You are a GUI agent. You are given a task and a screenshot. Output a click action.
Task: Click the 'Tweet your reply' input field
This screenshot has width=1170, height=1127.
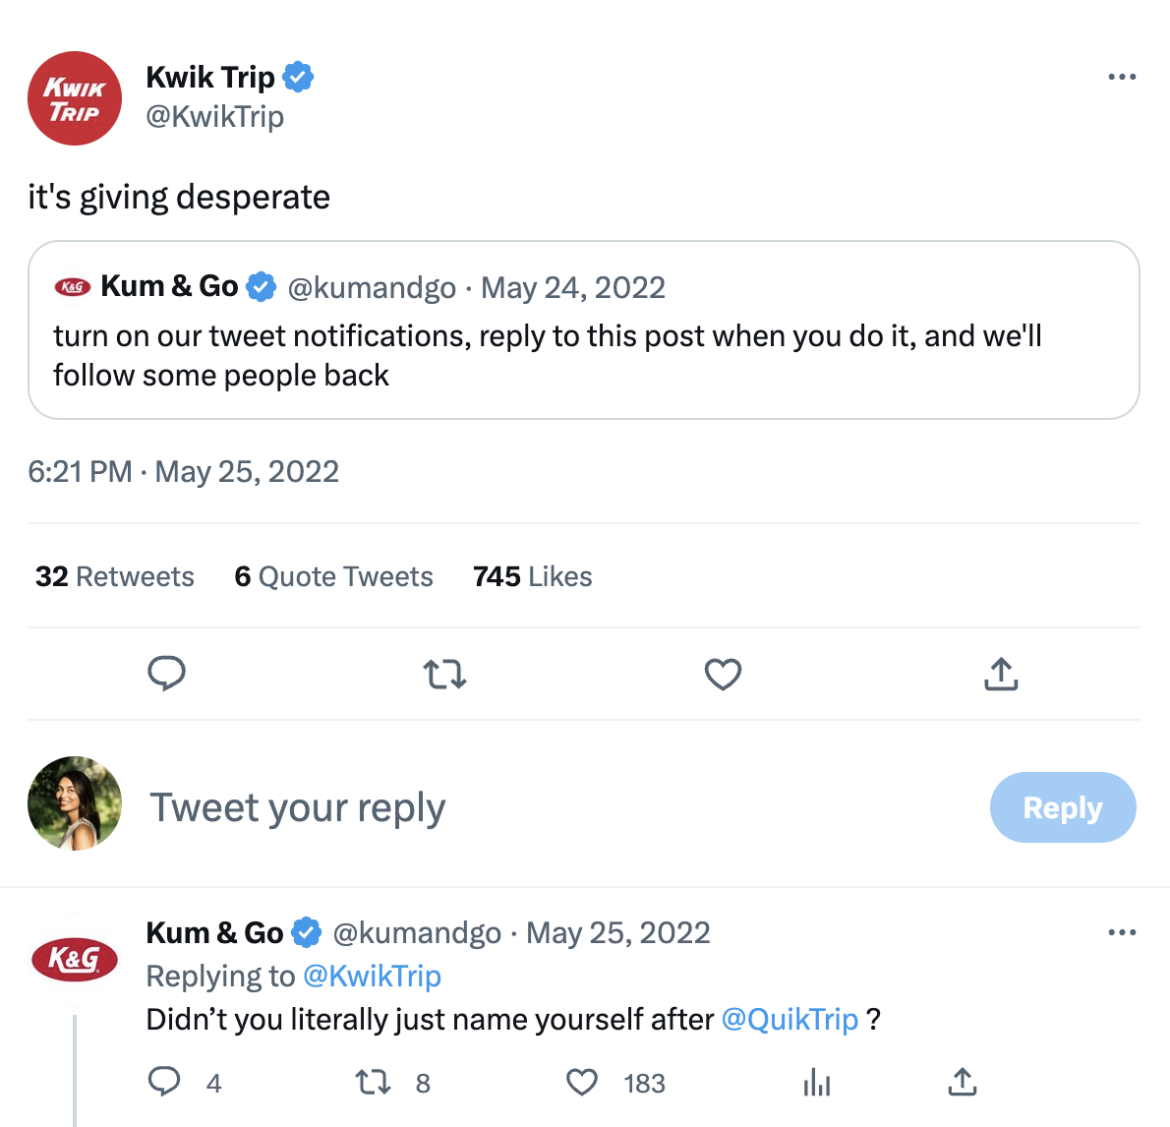pos(297,807)
